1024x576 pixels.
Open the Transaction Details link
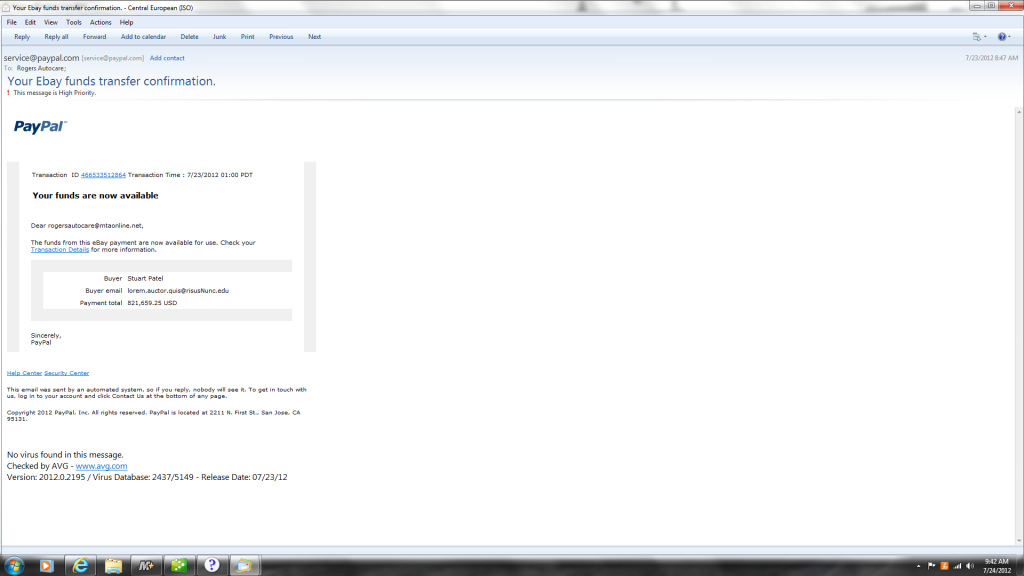pos(59,249)
